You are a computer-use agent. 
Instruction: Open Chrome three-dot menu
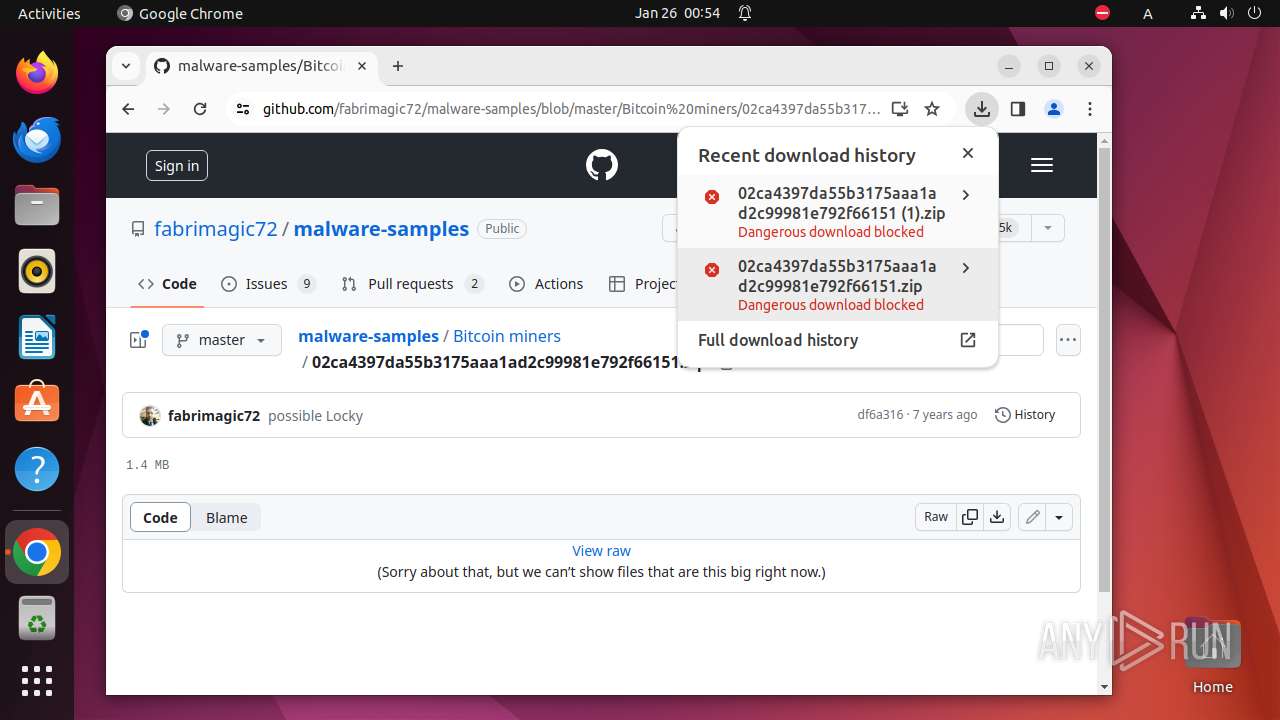(x=1090, y=109)
